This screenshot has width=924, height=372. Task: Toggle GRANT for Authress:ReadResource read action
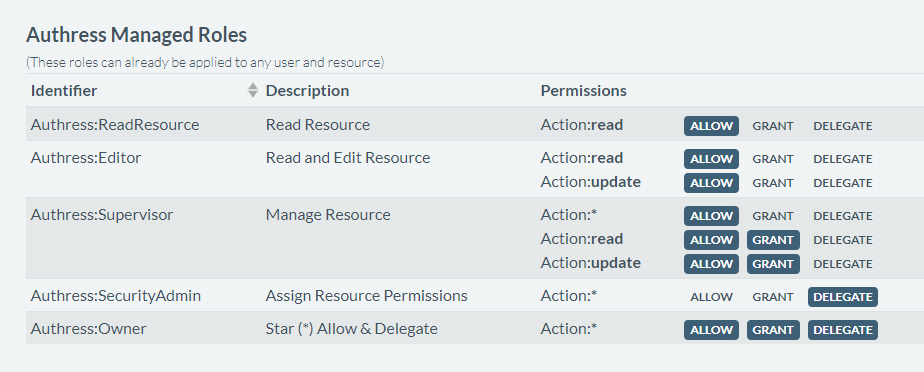click(x=773, y=126)
